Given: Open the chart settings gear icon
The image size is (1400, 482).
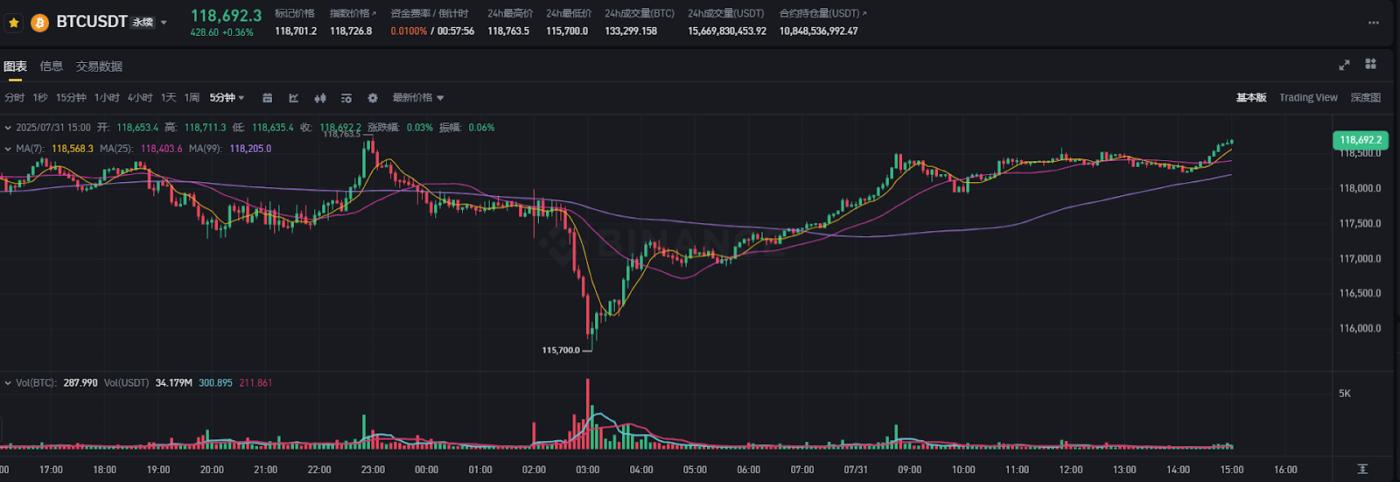Looking at the screenshot, I should point(373,98).
